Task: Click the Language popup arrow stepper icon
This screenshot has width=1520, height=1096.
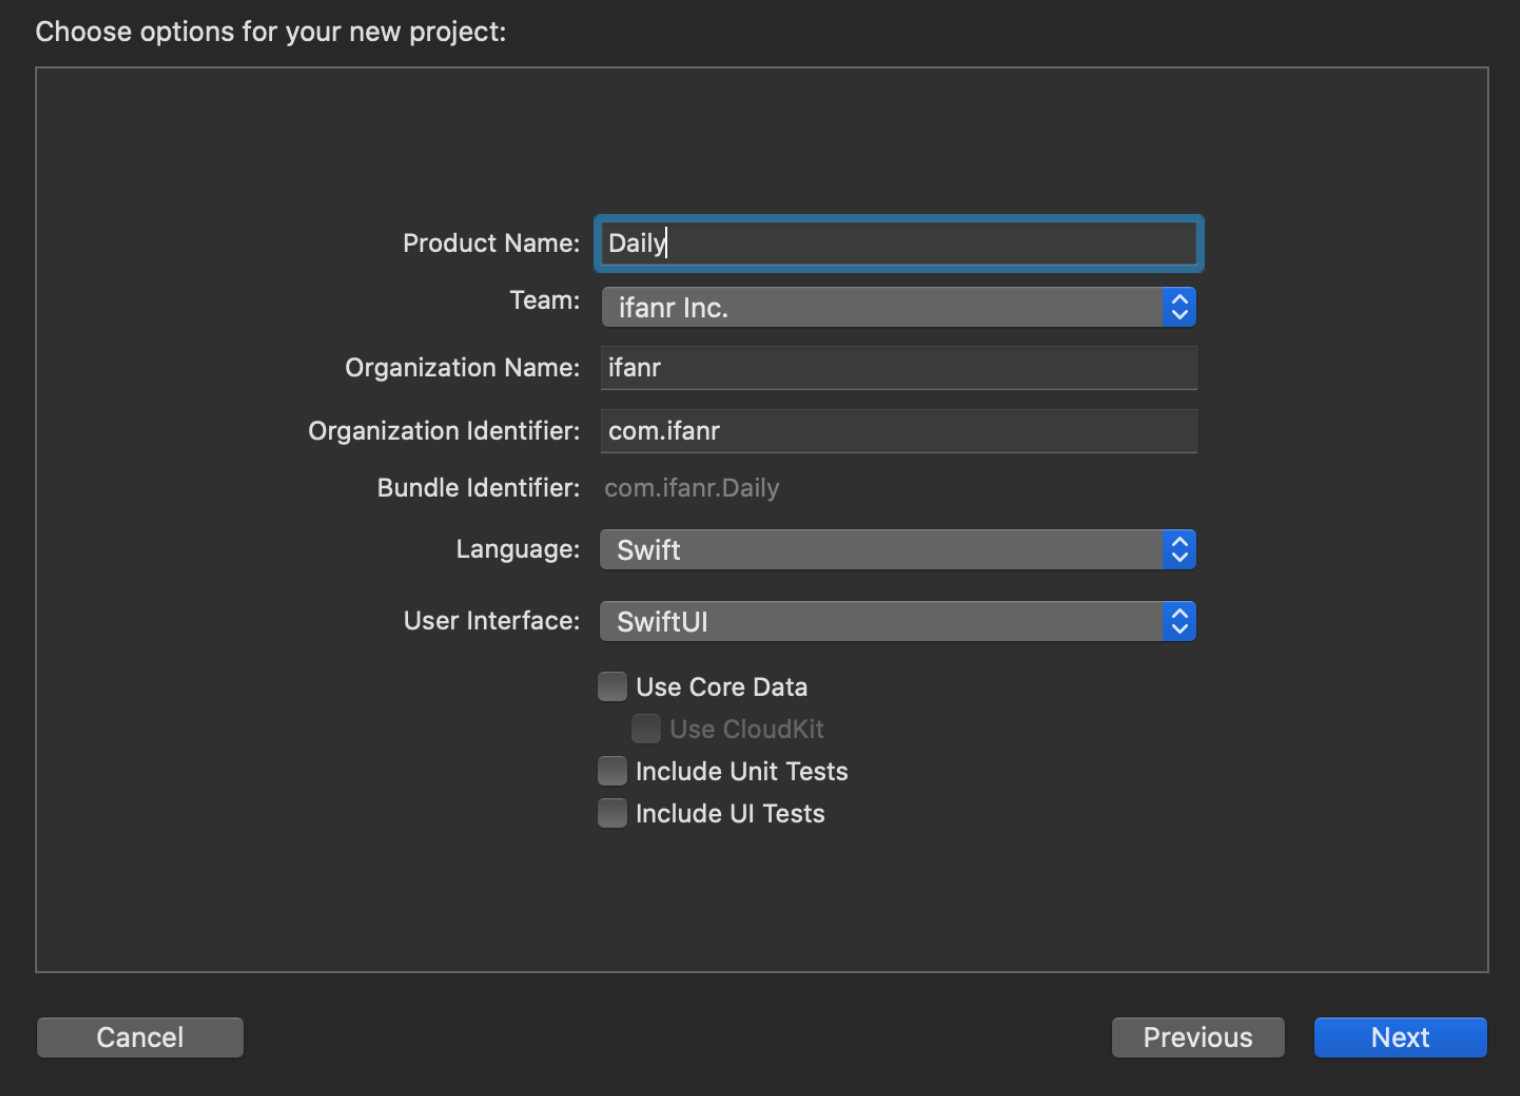Action: [1179, 549]
